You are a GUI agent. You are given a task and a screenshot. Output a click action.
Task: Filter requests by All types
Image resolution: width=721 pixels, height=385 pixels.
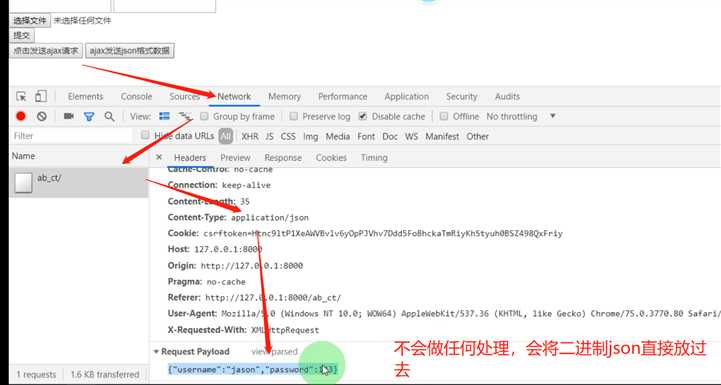coord(225,136)
